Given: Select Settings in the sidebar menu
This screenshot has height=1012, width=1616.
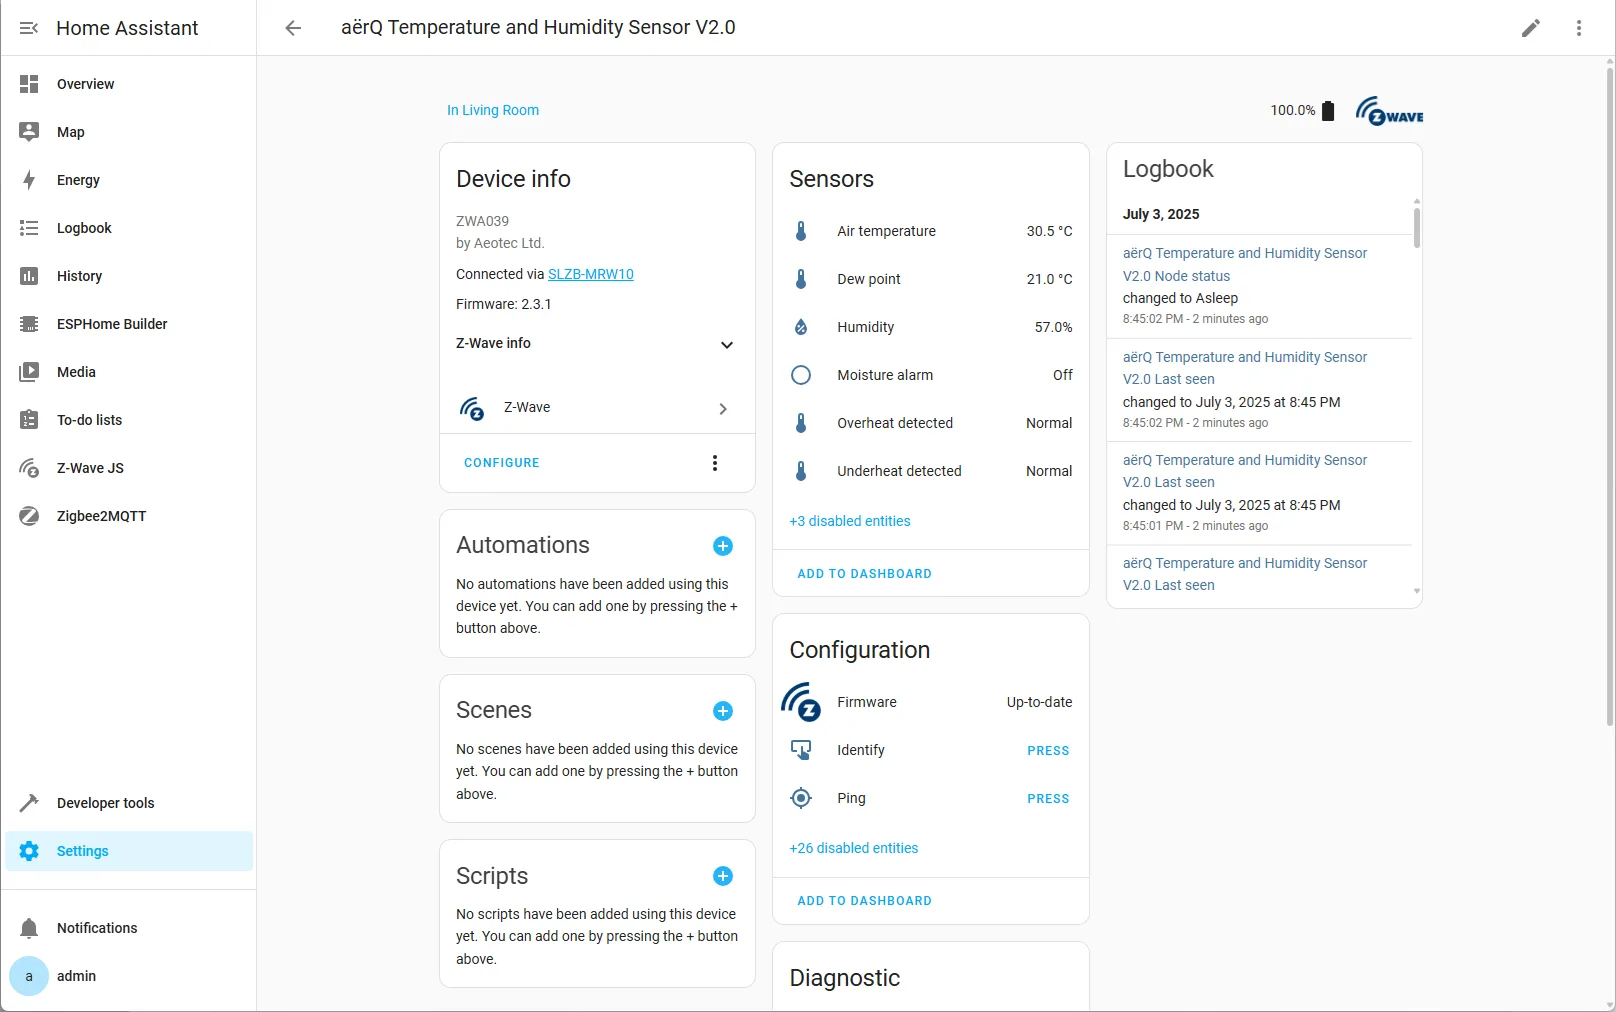Looking at the screenshot, I should pyautogui.click(x=82, y=851).
